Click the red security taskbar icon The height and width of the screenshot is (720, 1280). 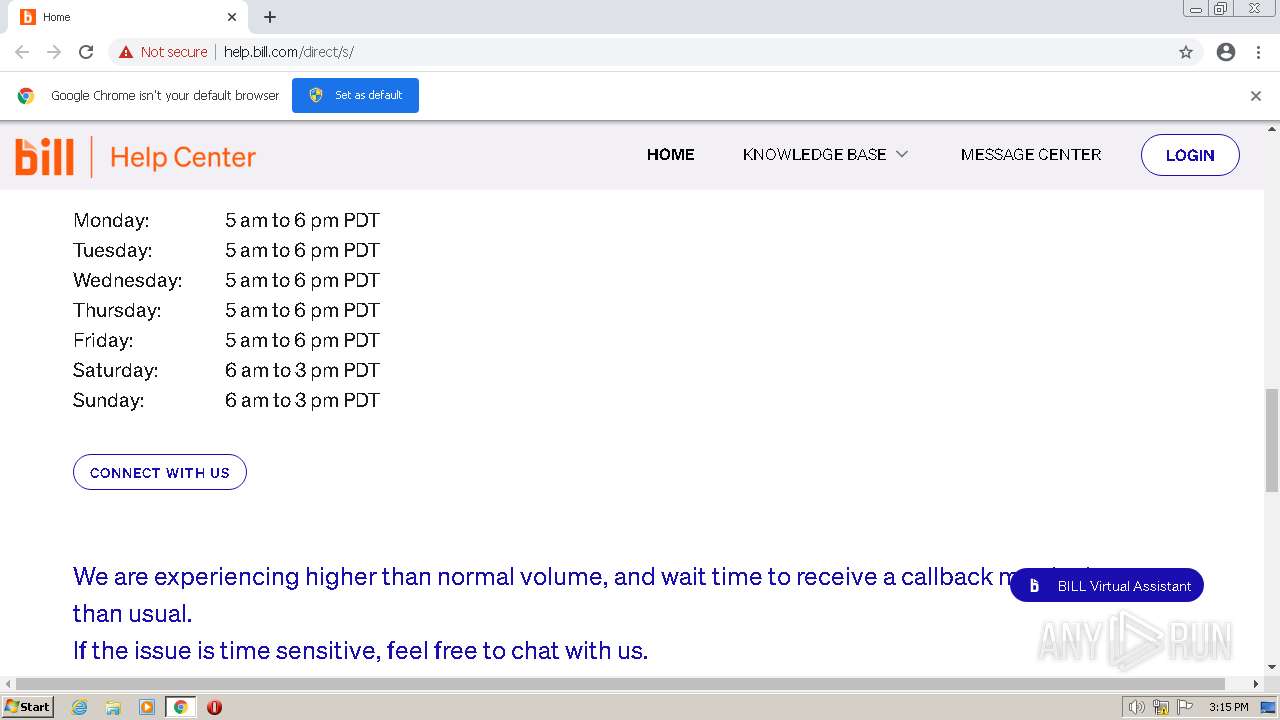[x=214, y=707]
